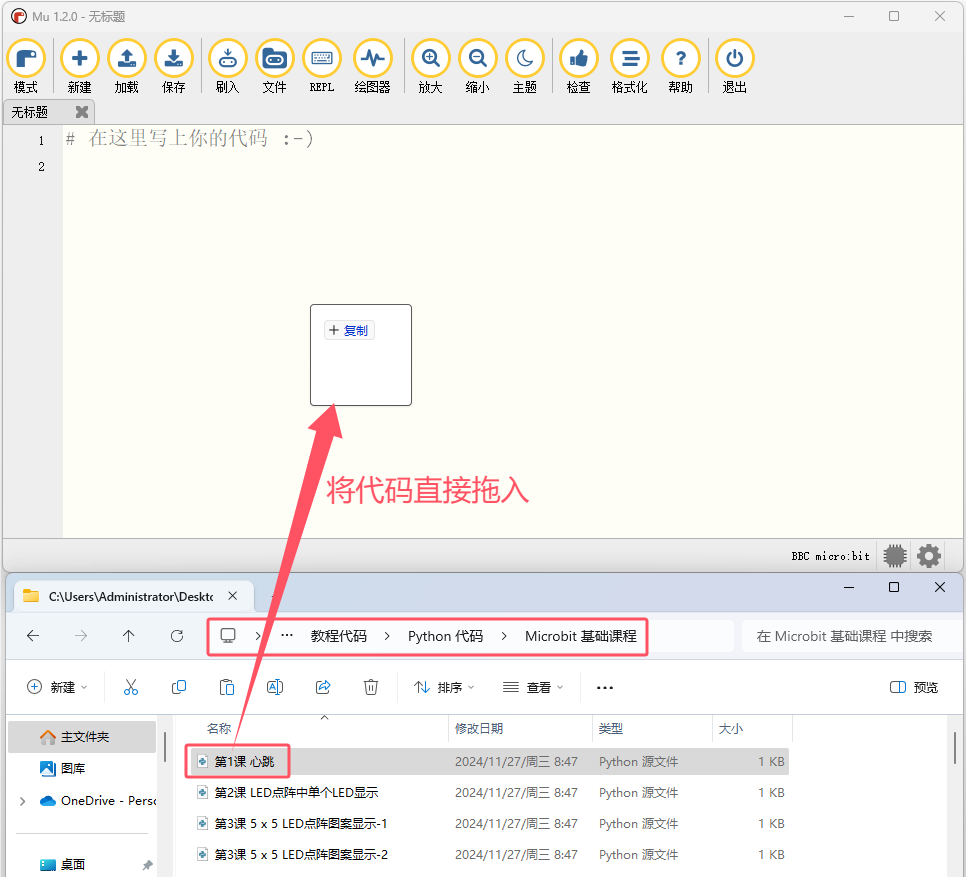
Task: Click the BBC micro:bit mode label
Action: pyautogui.click(x=830, y=556)
